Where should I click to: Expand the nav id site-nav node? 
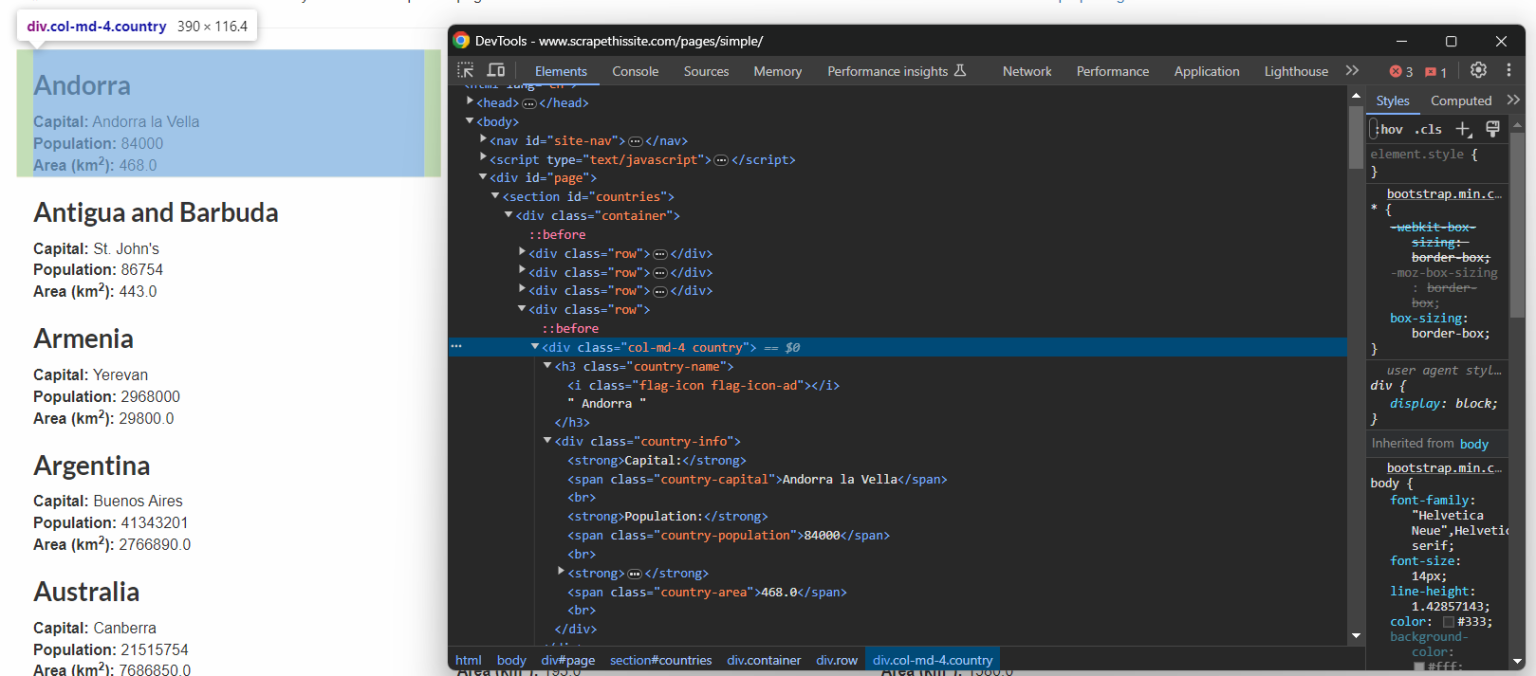pyautogui.click(x=483, y=140)
